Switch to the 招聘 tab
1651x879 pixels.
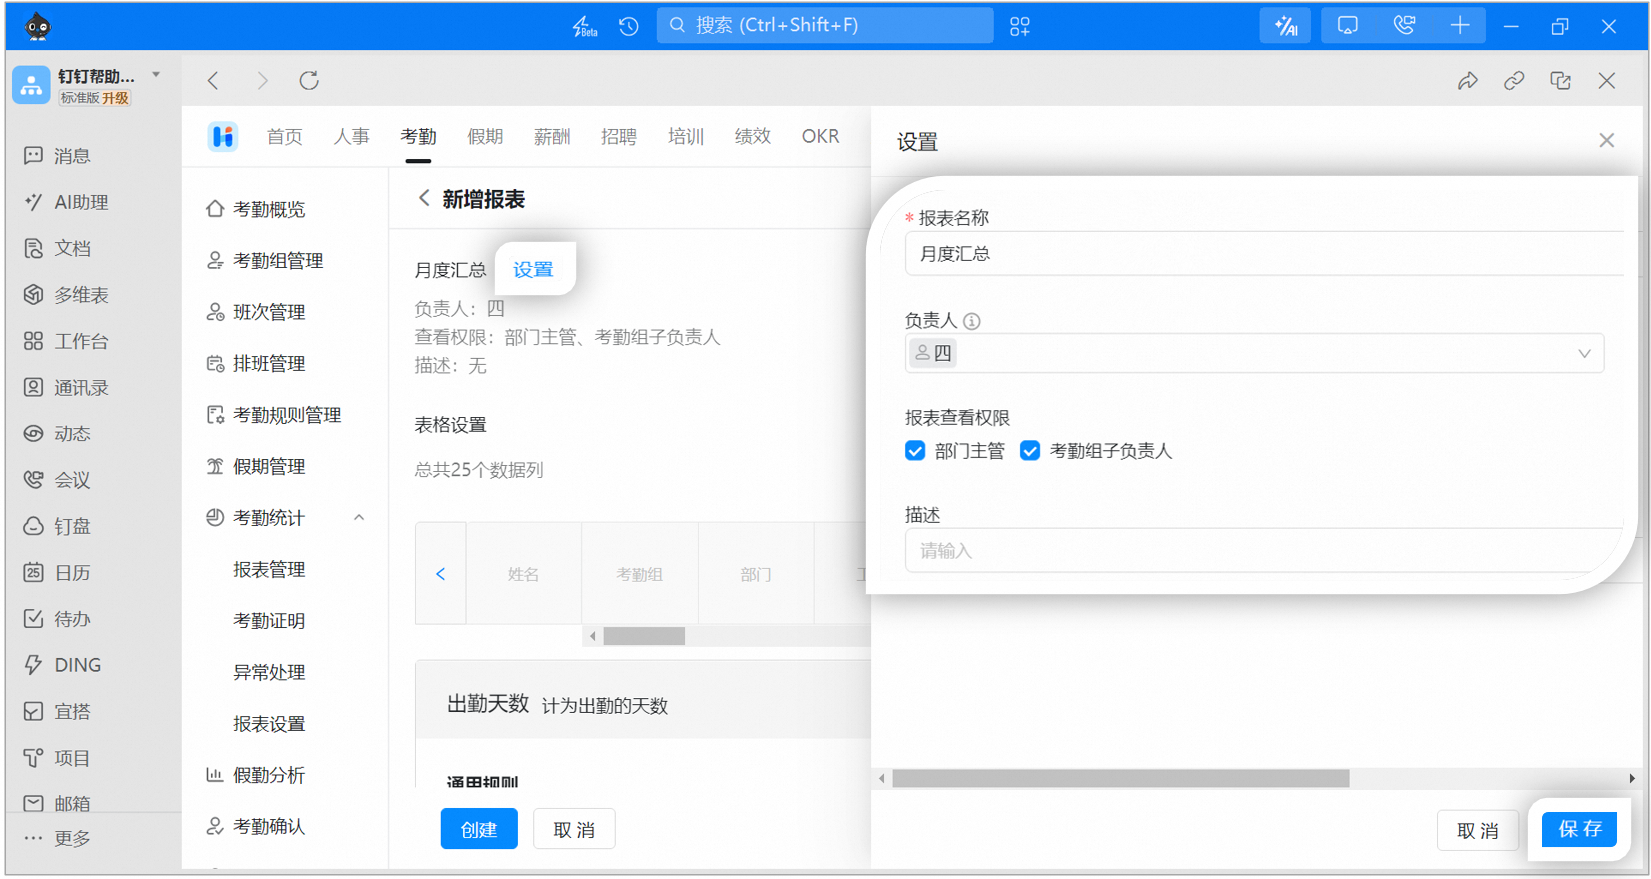[x=619, y=137]
